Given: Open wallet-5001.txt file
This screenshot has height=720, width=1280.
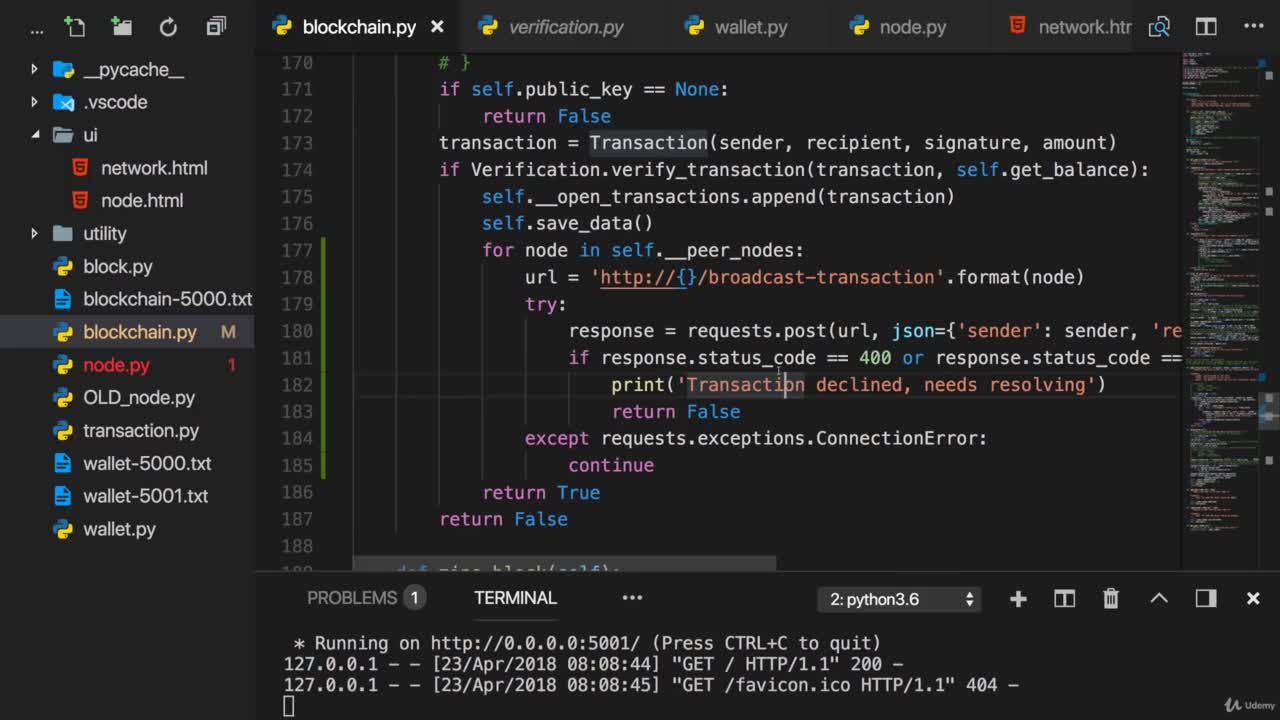Looking at the screenshot, I should point(145,496).
